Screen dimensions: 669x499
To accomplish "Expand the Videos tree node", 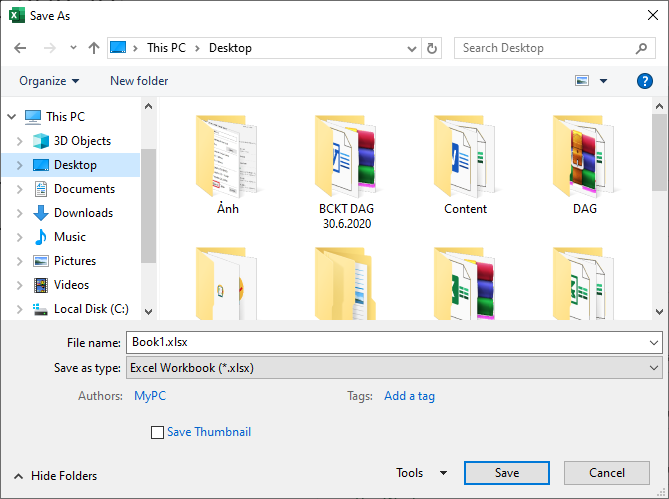I will (x=20, y=285).
